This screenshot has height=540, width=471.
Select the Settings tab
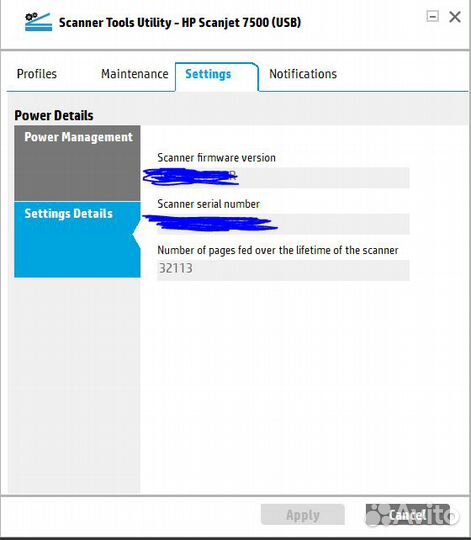pyautogui.click(x=217, y=77)
